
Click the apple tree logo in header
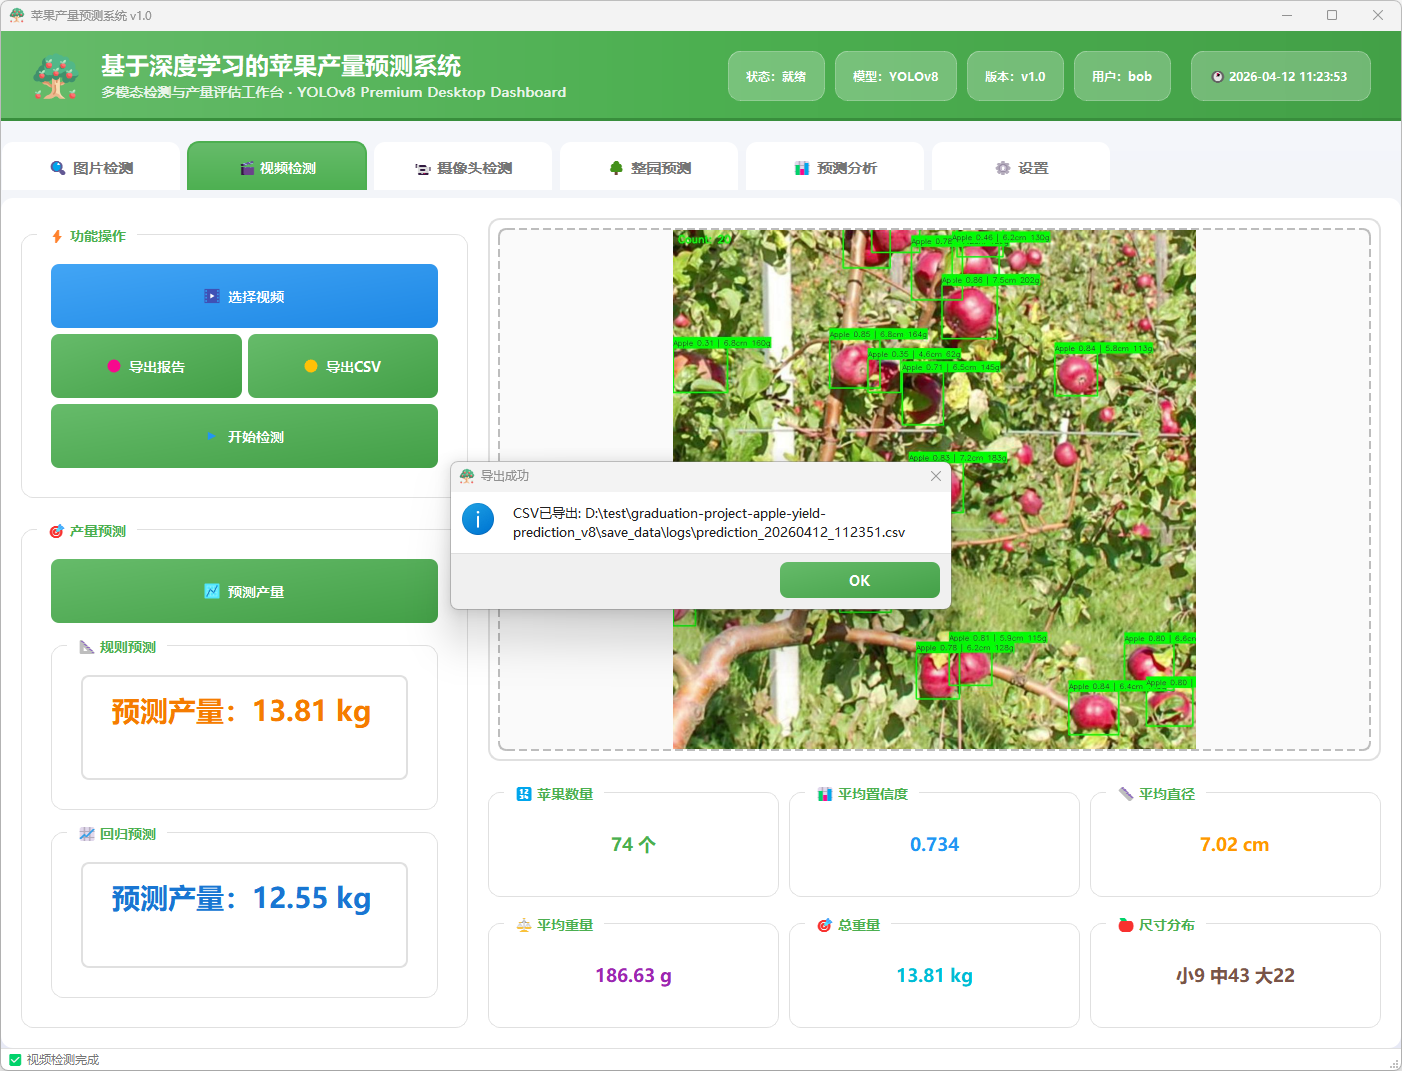(56, 77)
